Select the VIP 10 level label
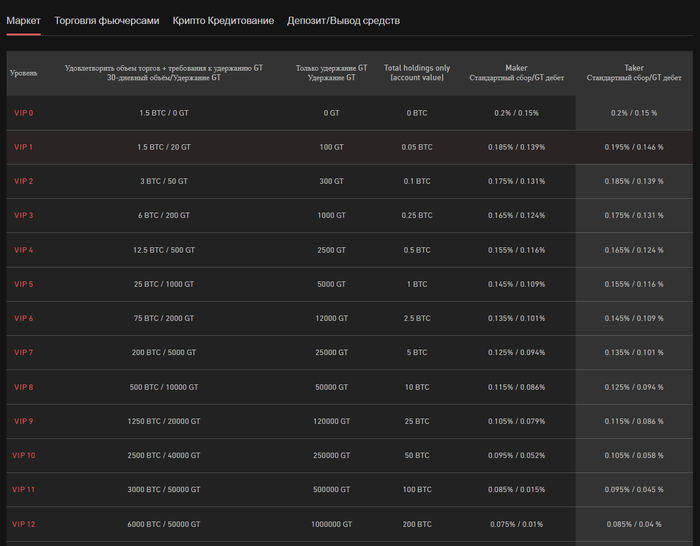This screenshot has width=700, height=546. [25, 456]
